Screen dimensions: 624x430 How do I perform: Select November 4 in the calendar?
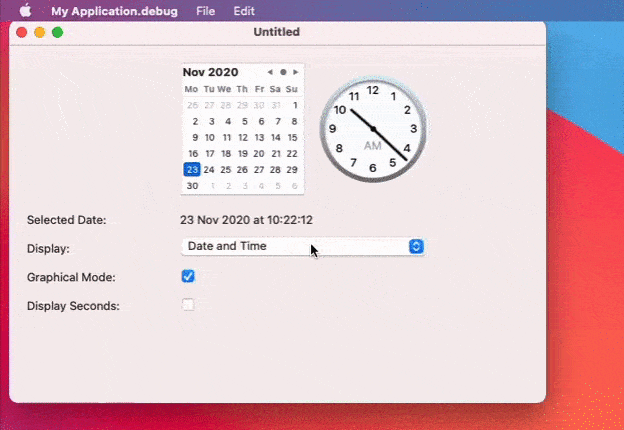[x=228, y=121]
